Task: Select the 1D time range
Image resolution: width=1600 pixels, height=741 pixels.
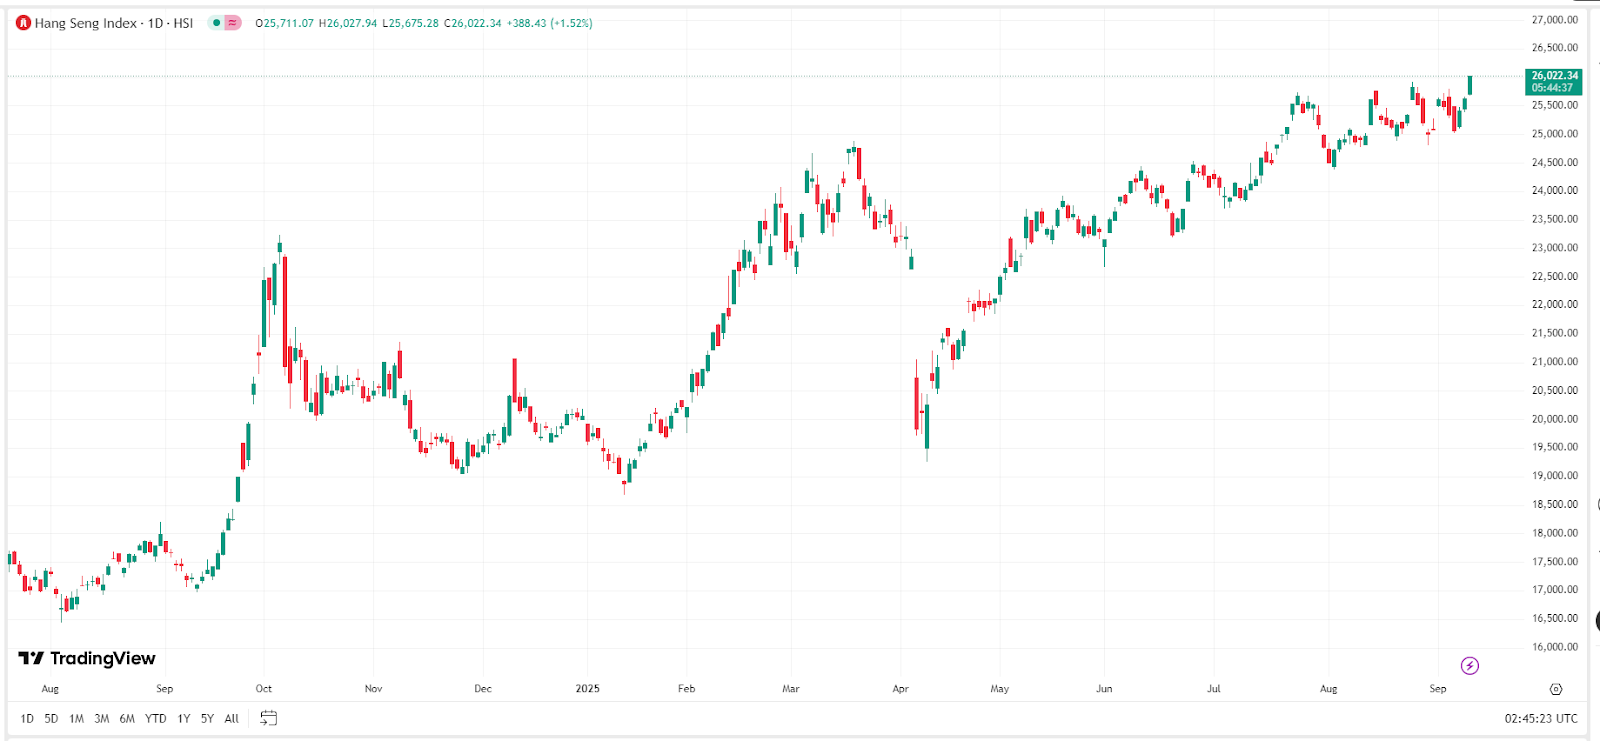Action: [x=27, y=719]
